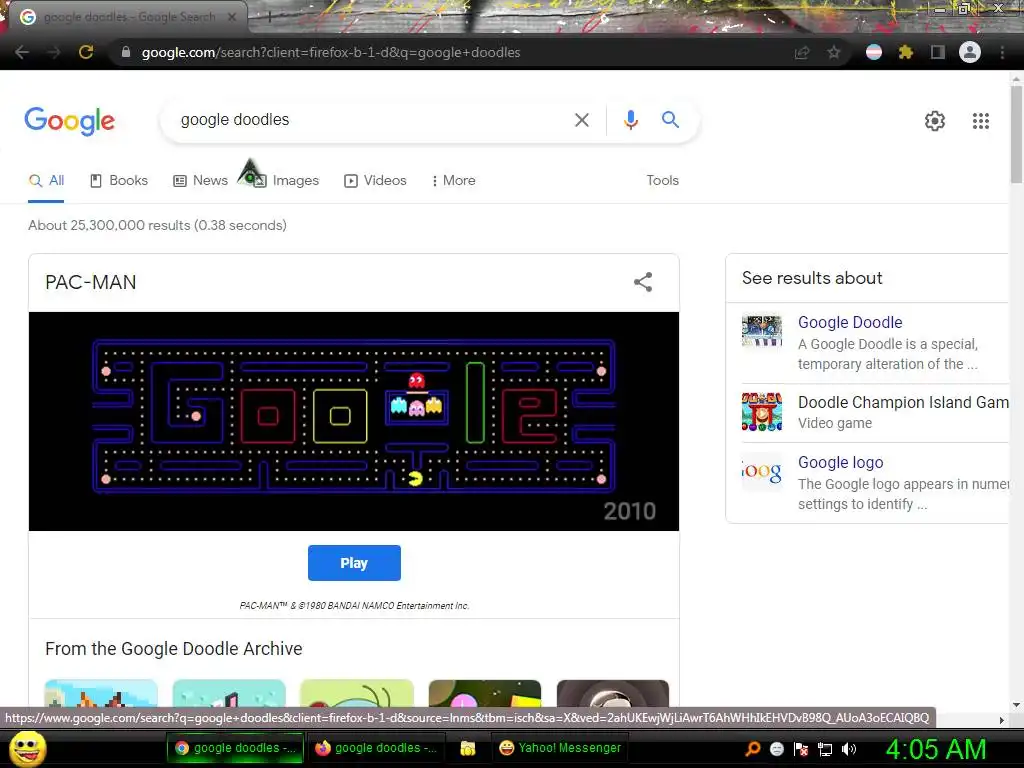Screen dimensions: 1024x768
Task: Open the Google Doodle result link
Action: click(x=850, y=322)
